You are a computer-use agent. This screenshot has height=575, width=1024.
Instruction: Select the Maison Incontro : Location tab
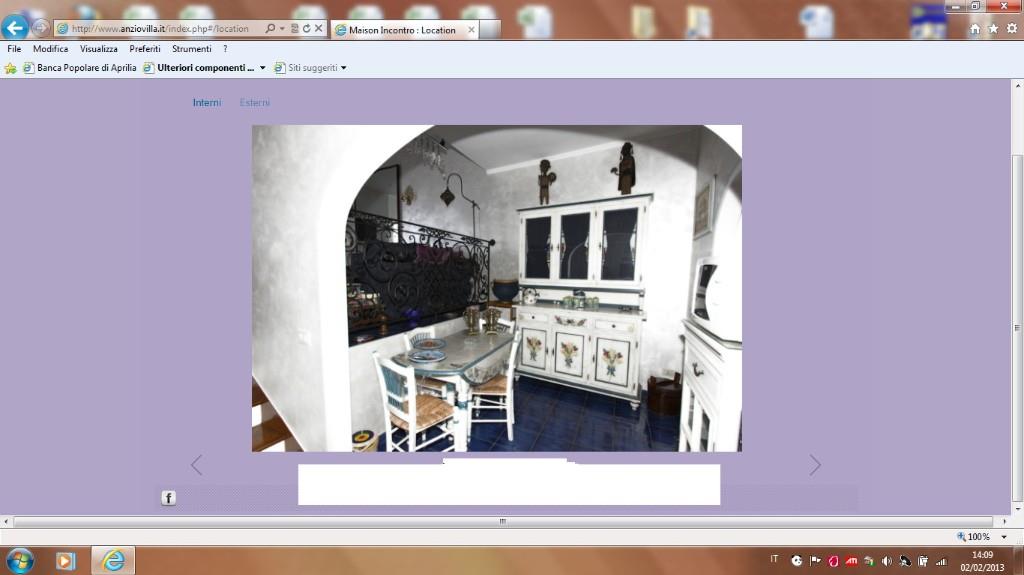click(401, 30)
